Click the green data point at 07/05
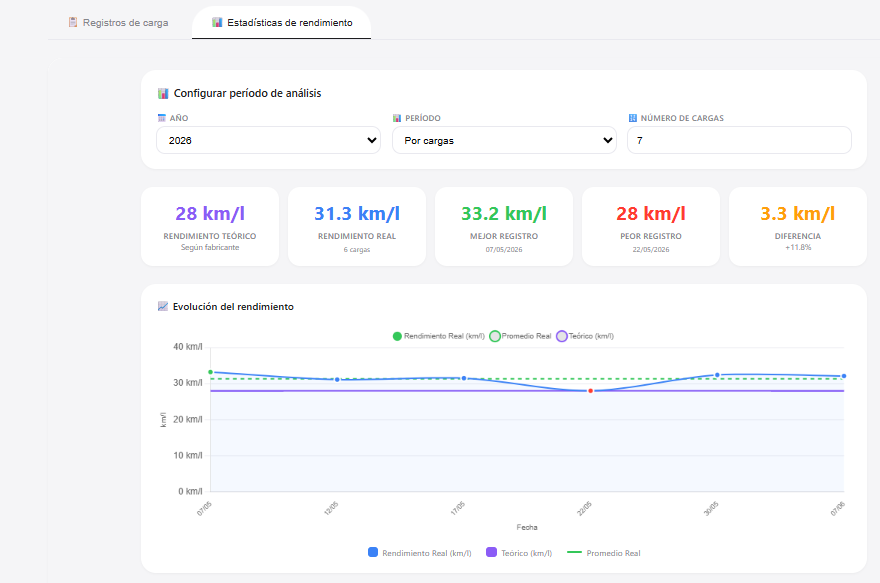 [210, 372]
